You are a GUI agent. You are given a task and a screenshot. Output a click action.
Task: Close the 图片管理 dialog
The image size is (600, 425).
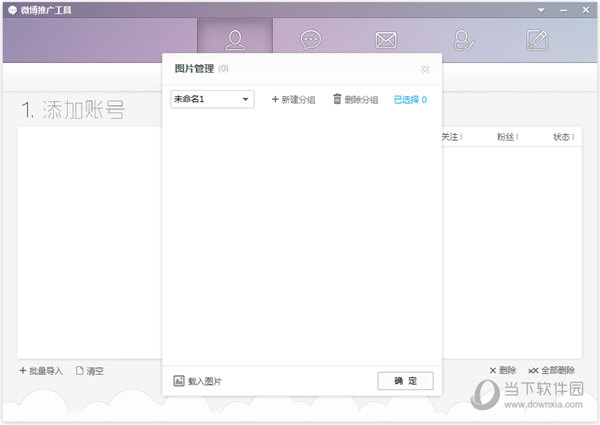click(x=425, y=69)
